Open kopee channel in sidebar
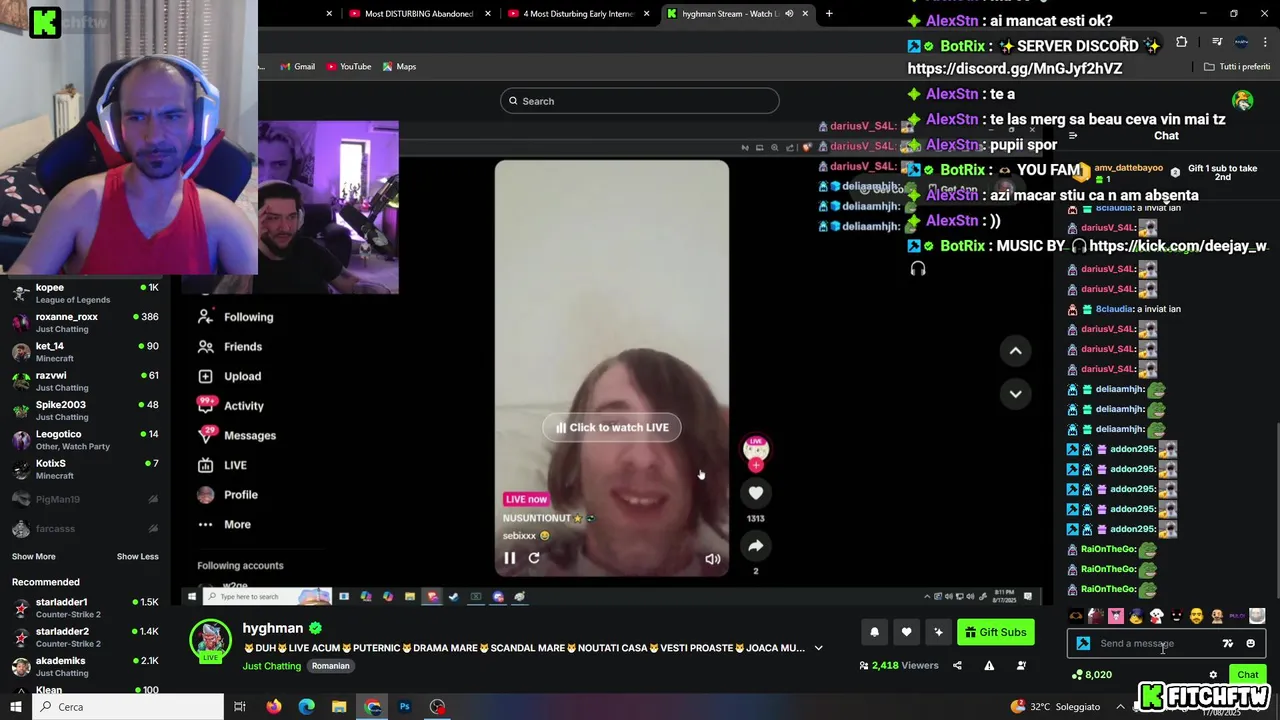This screenshot has width=1280, height=720. 85,294
